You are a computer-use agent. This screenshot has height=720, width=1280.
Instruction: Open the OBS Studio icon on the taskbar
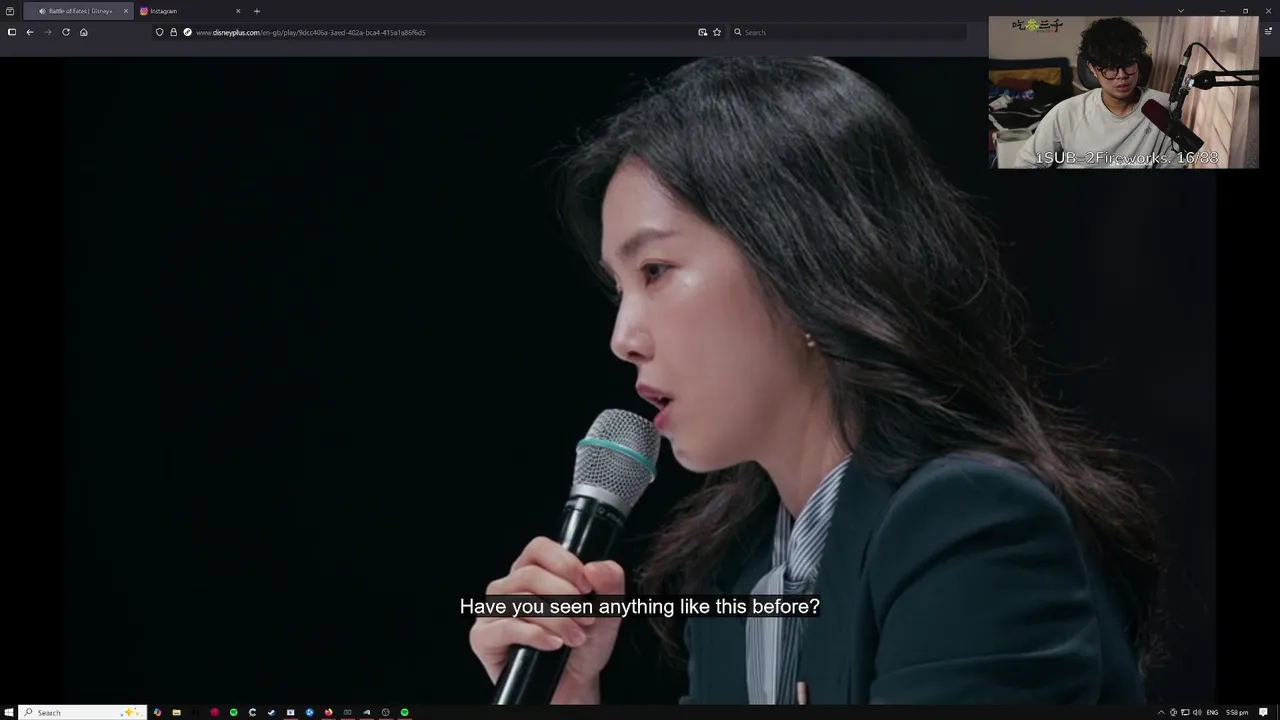tap(386, 712)
